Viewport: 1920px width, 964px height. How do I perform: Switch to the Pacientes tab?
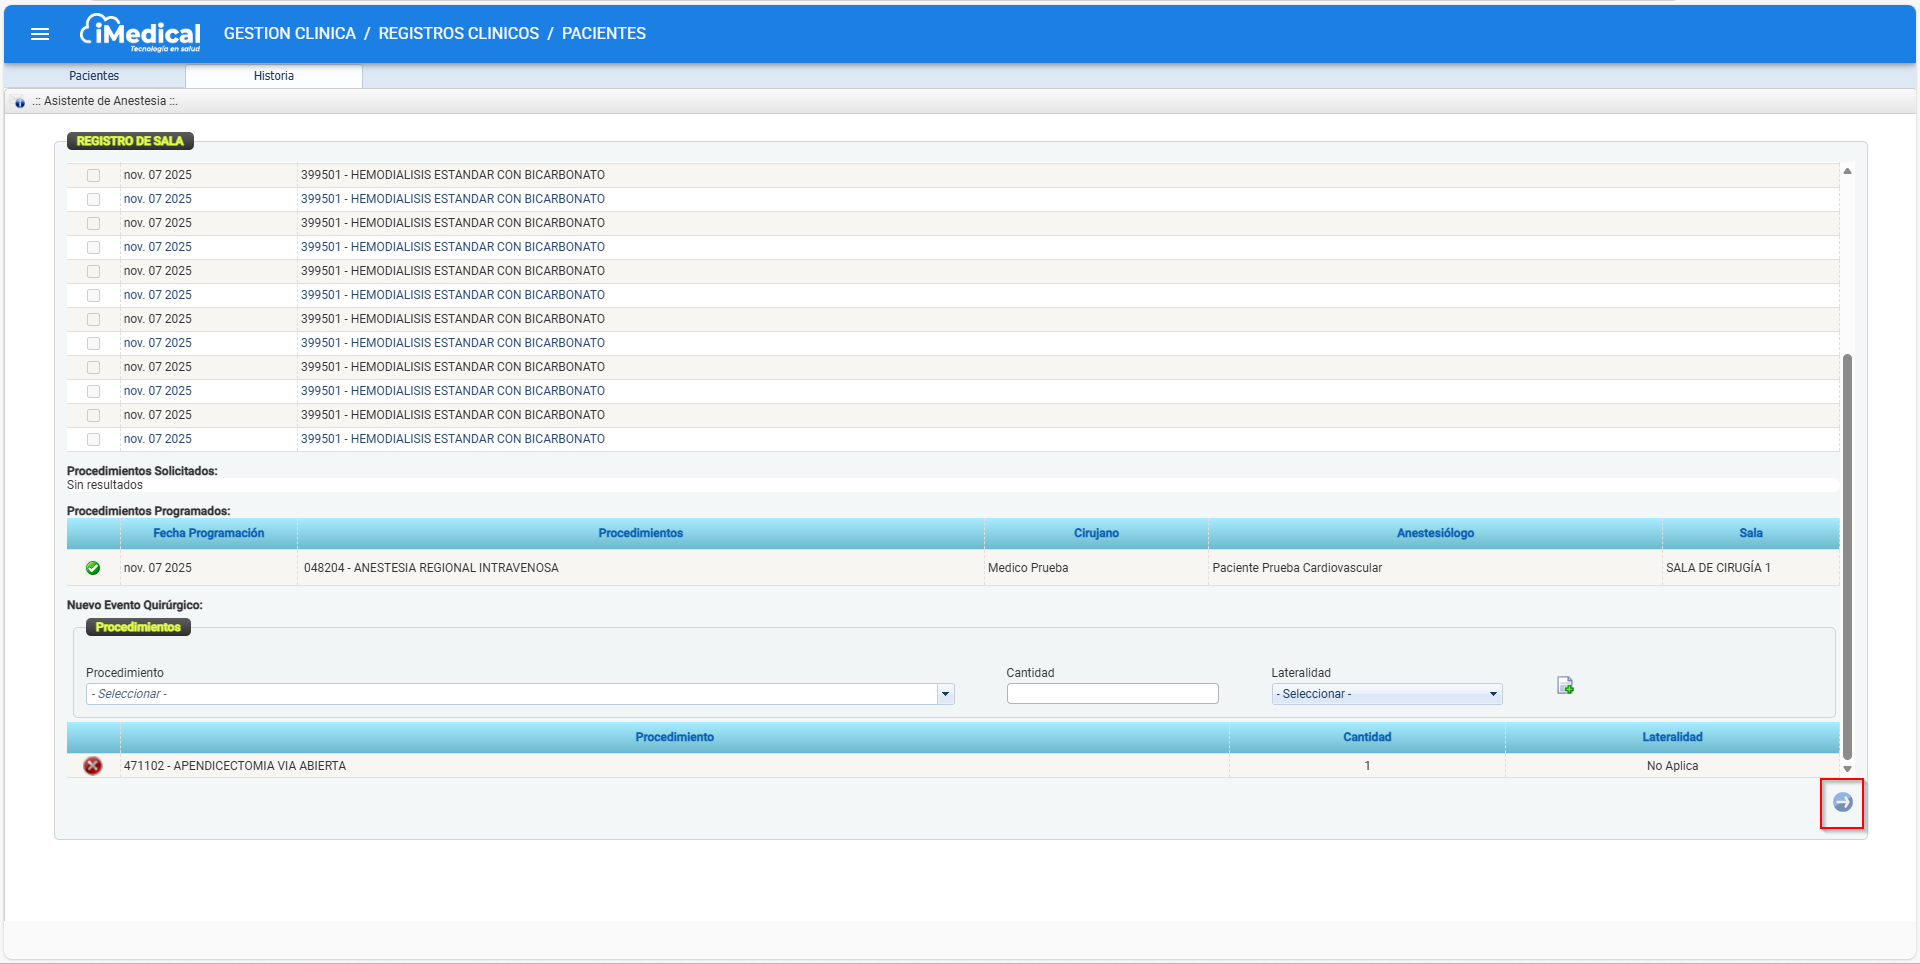point(94,76)
